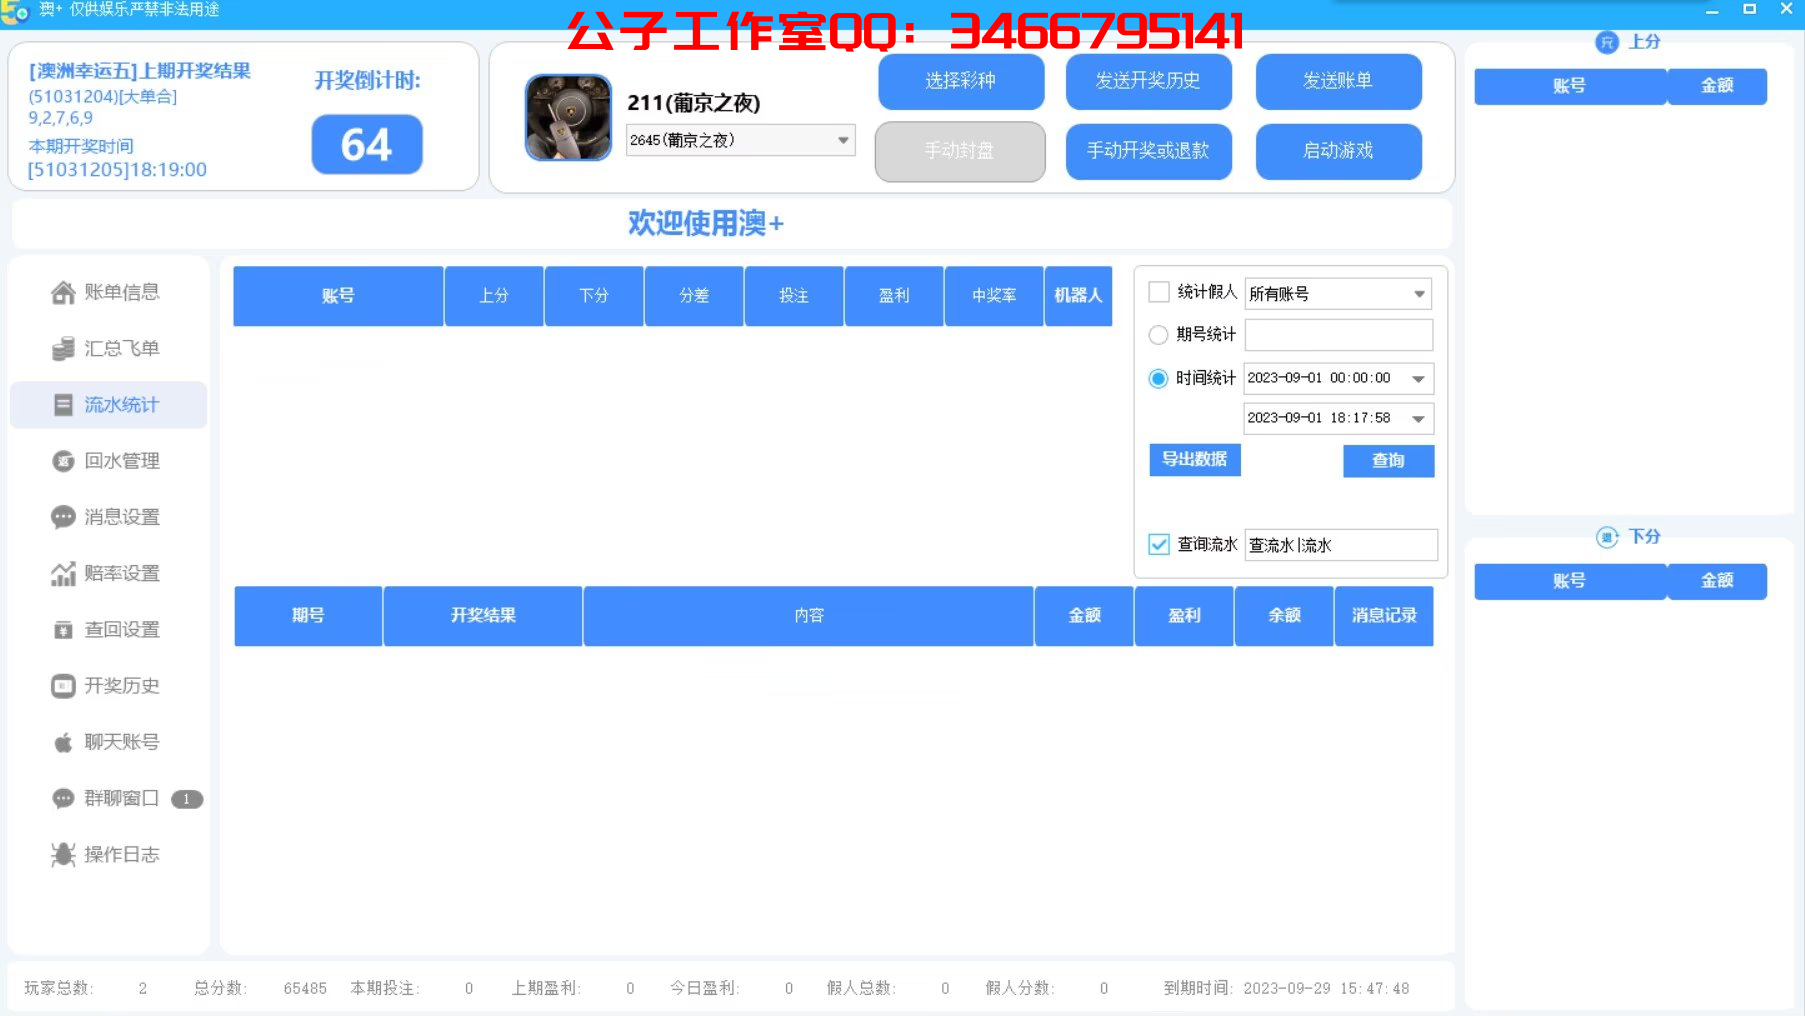The height and width of the screenshot is (1016, 1805).
Task: Select the 时间统计 radio button
Action: (1158, 378)
